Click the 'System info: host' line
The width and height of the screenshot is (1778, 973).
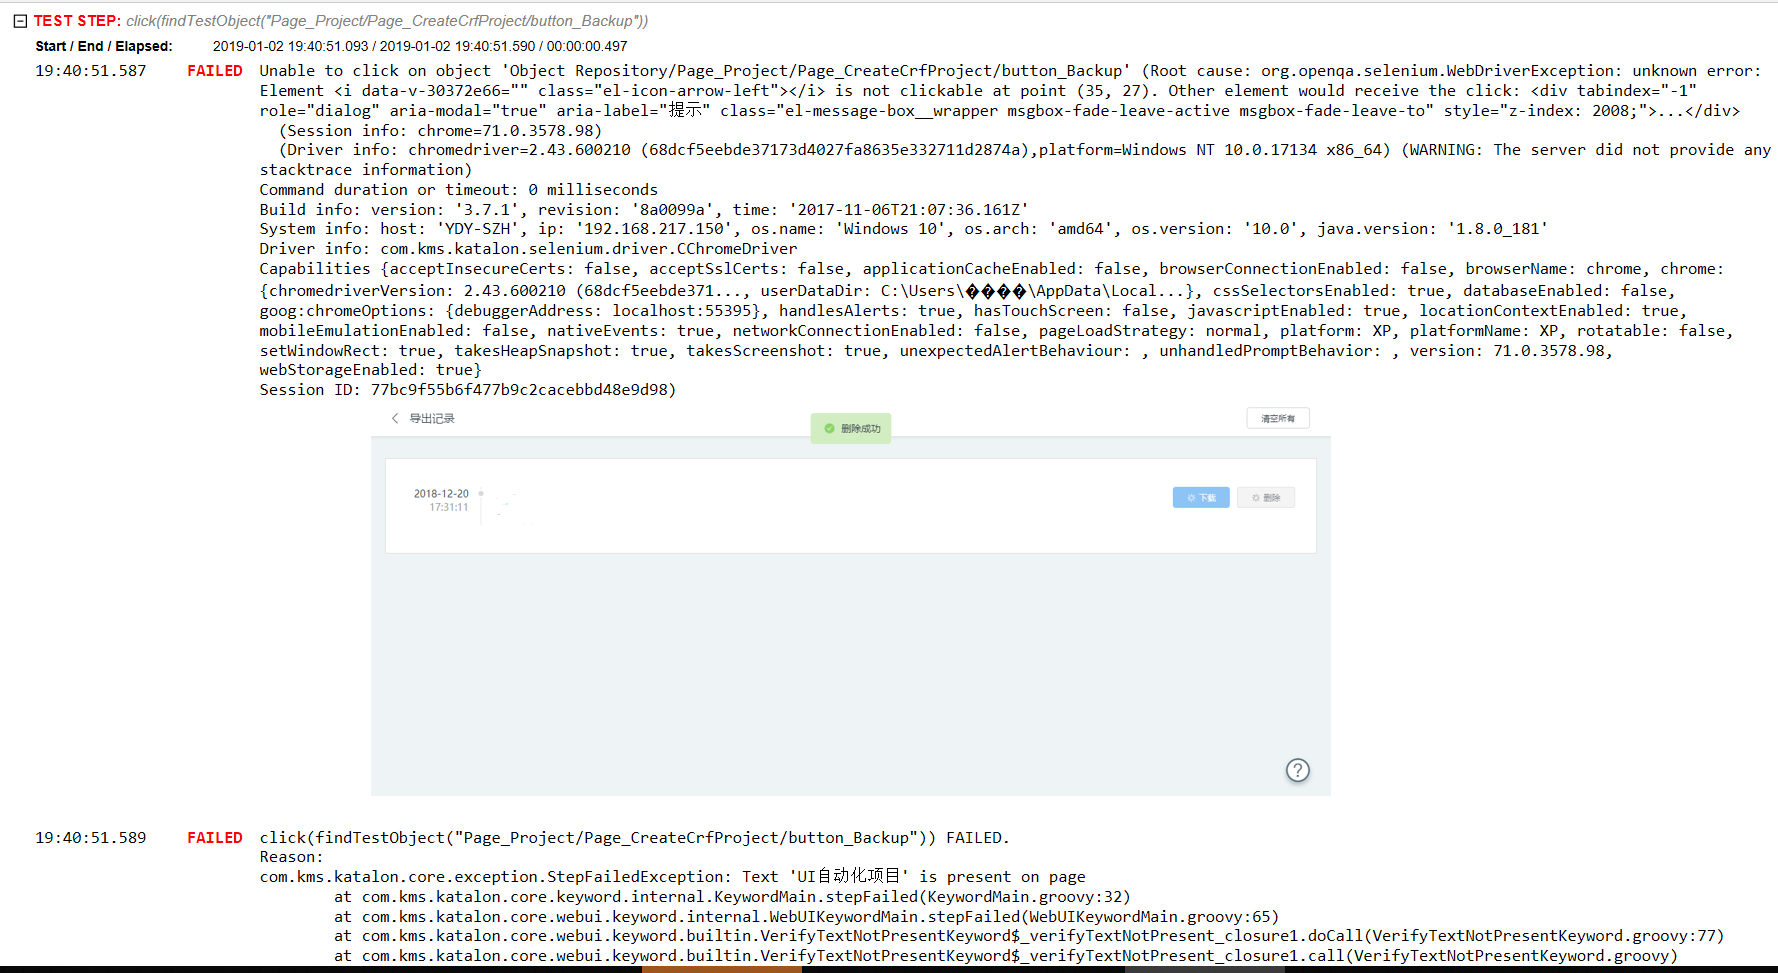pos(903,229)
